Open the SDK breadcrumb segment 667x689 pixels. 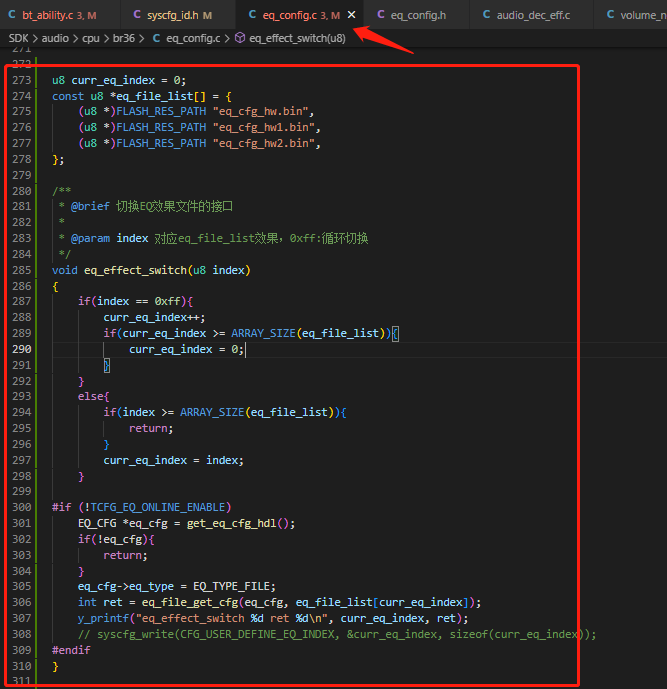pyautogui.click(x=18, y=38)
